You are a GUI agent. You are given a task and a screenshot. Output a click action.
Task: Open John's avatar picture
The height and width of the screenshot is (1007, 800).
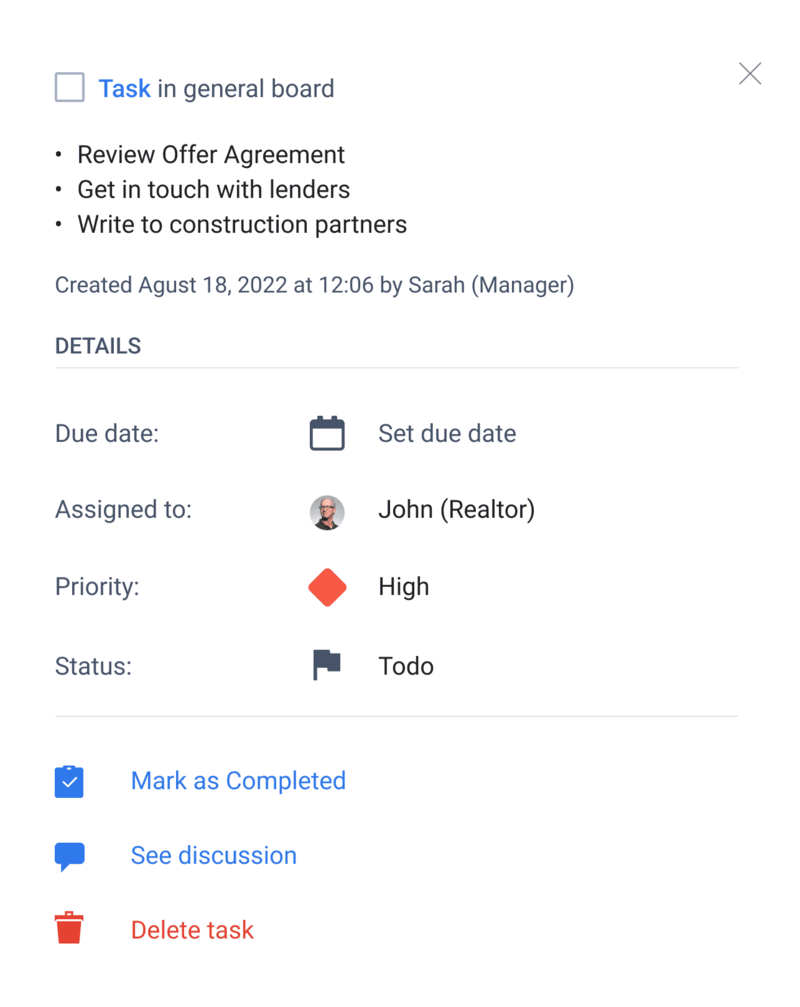(327, 512)
